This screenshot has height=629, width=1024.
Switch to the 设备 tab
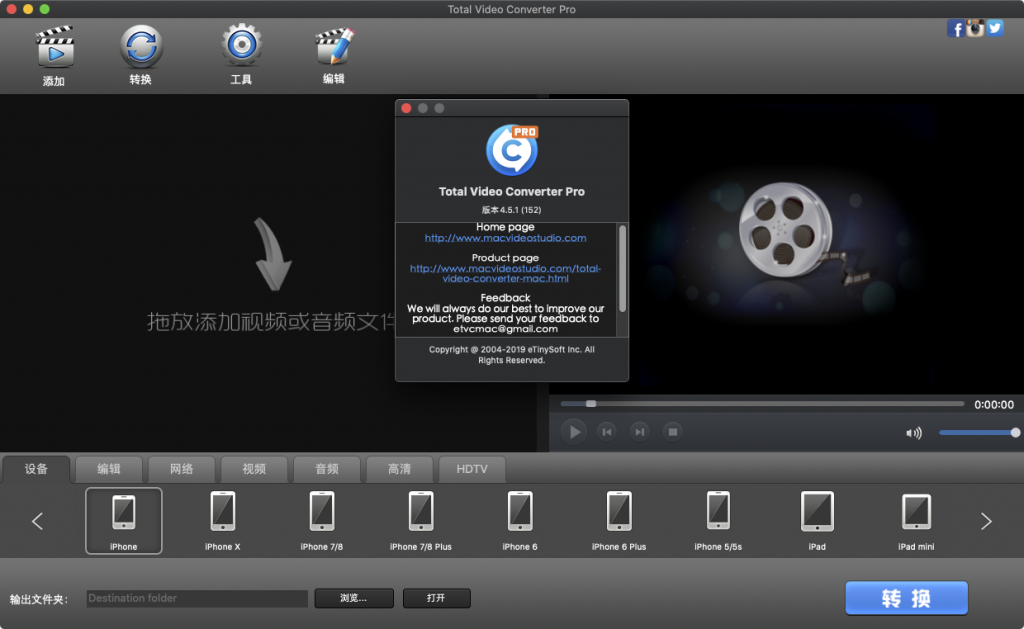coord(36,469)
